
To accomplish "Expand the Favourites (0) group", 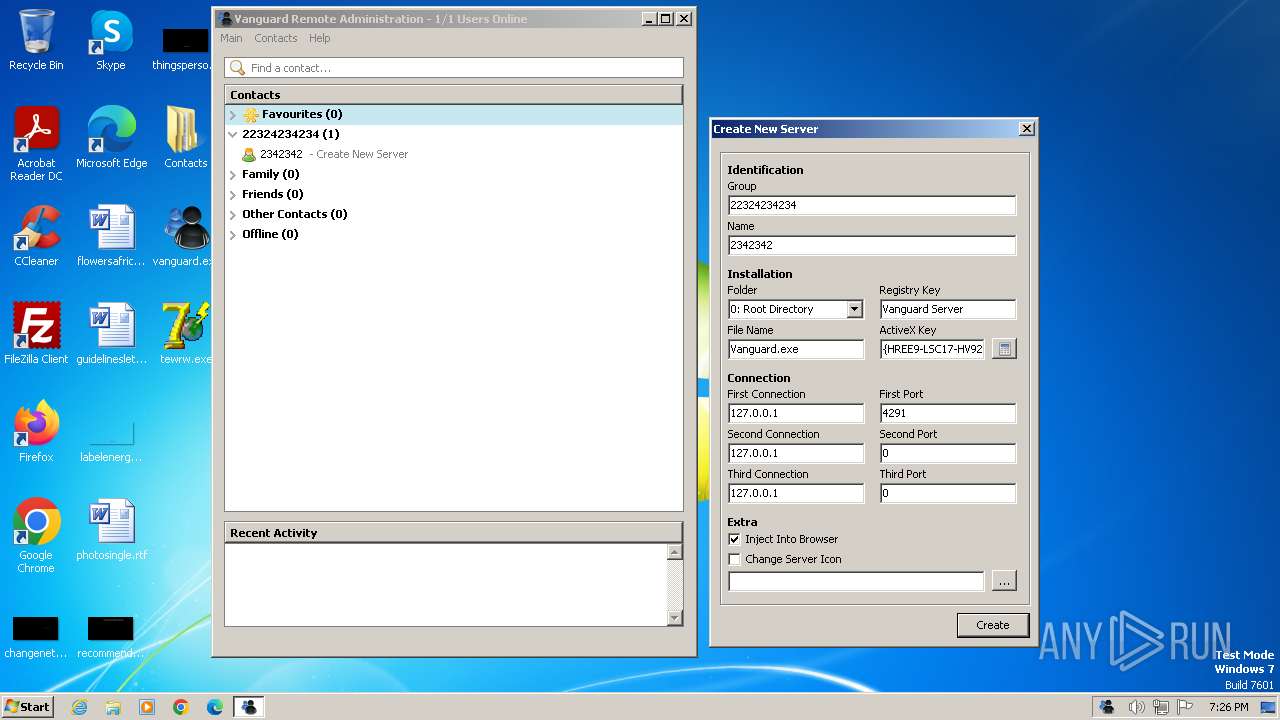I will (233, 115).
